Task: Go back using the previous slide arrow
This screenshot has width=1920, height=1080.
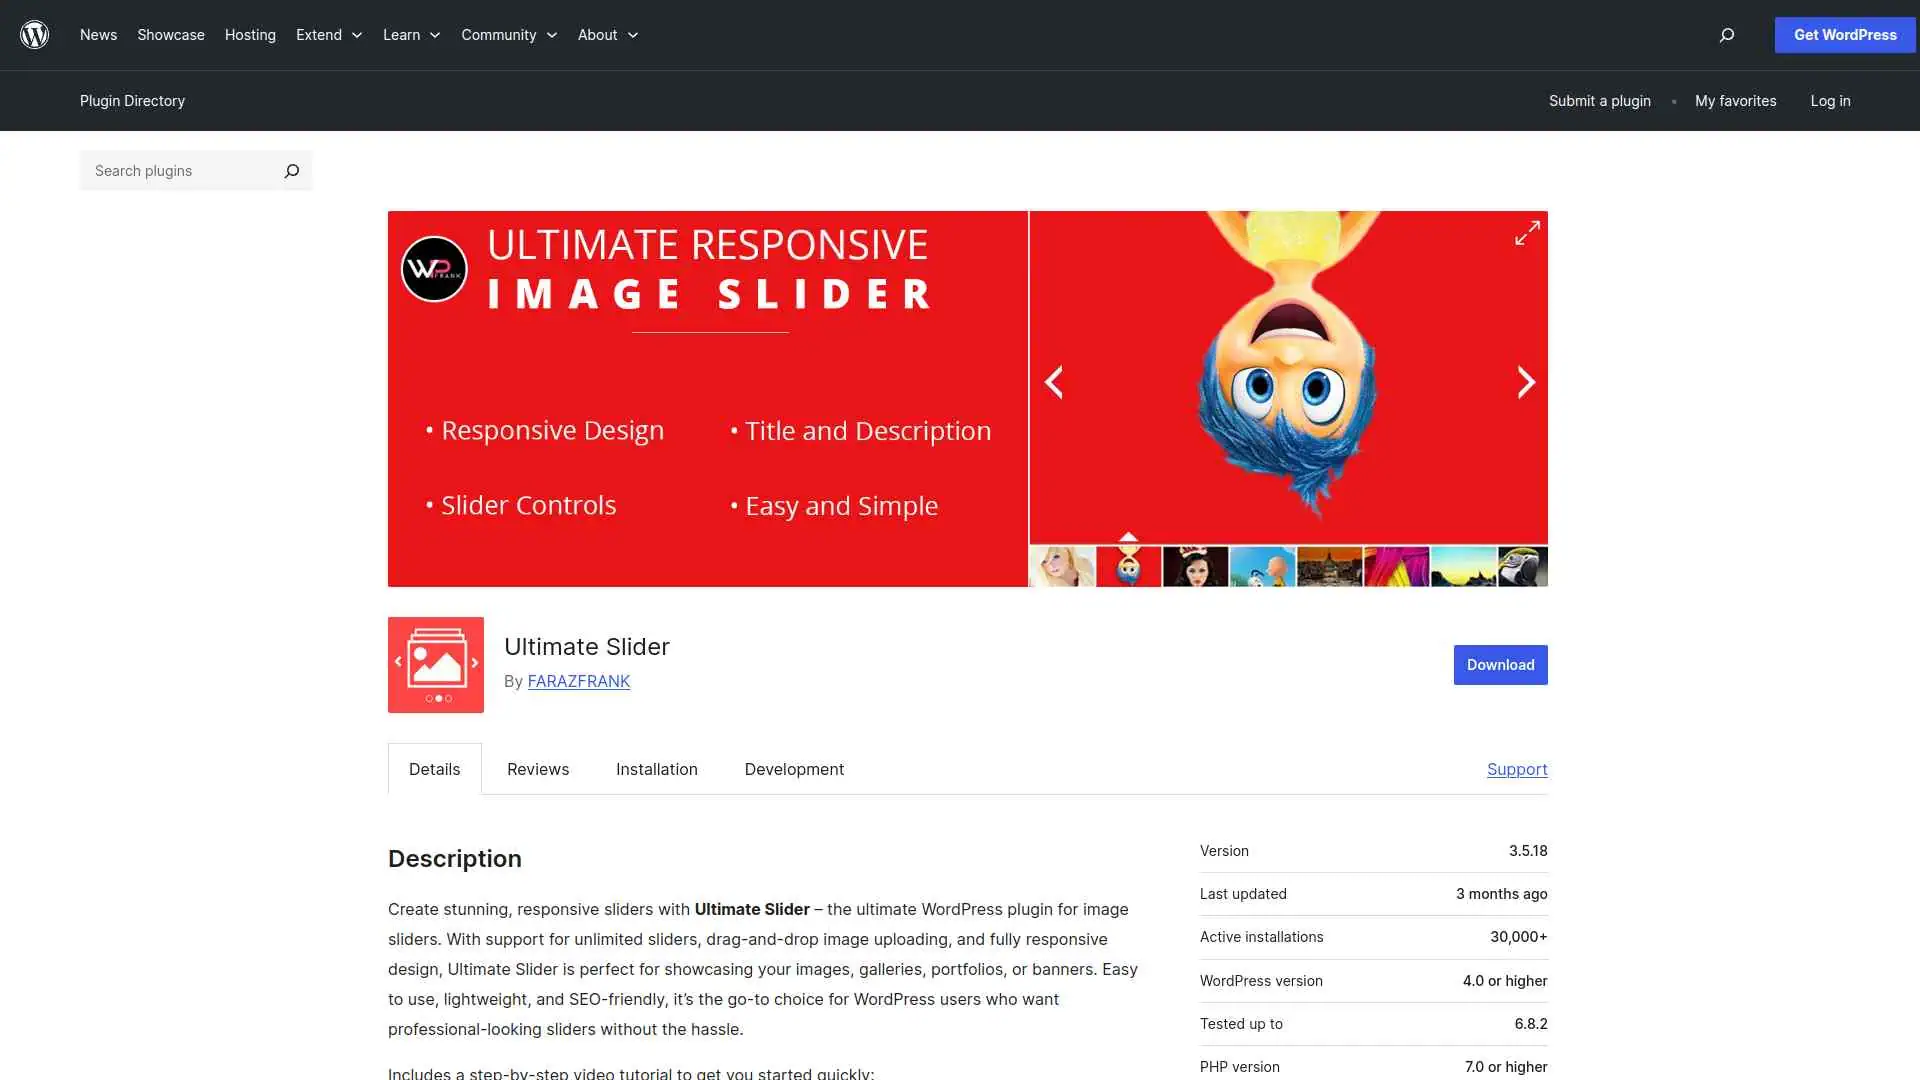Action: click(1054, 382)
